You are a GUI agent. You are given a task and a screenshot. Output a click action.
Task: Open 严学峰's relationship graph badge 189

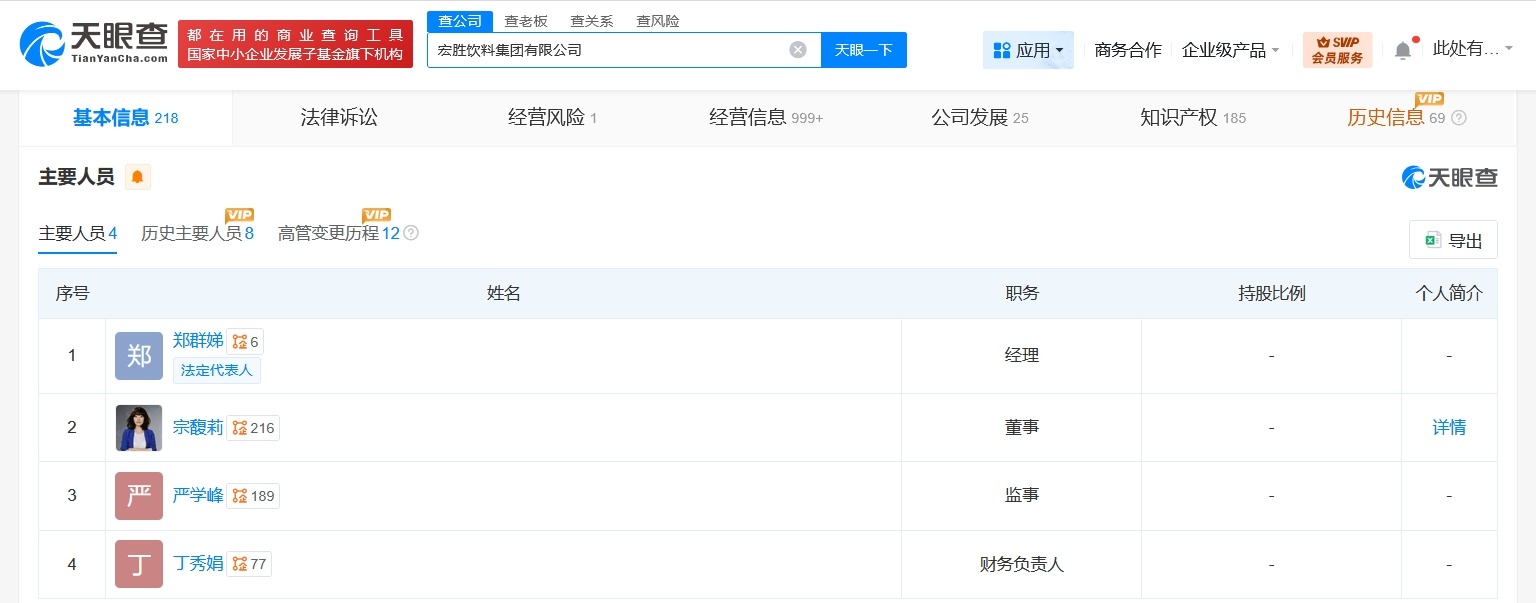point(253,496)
